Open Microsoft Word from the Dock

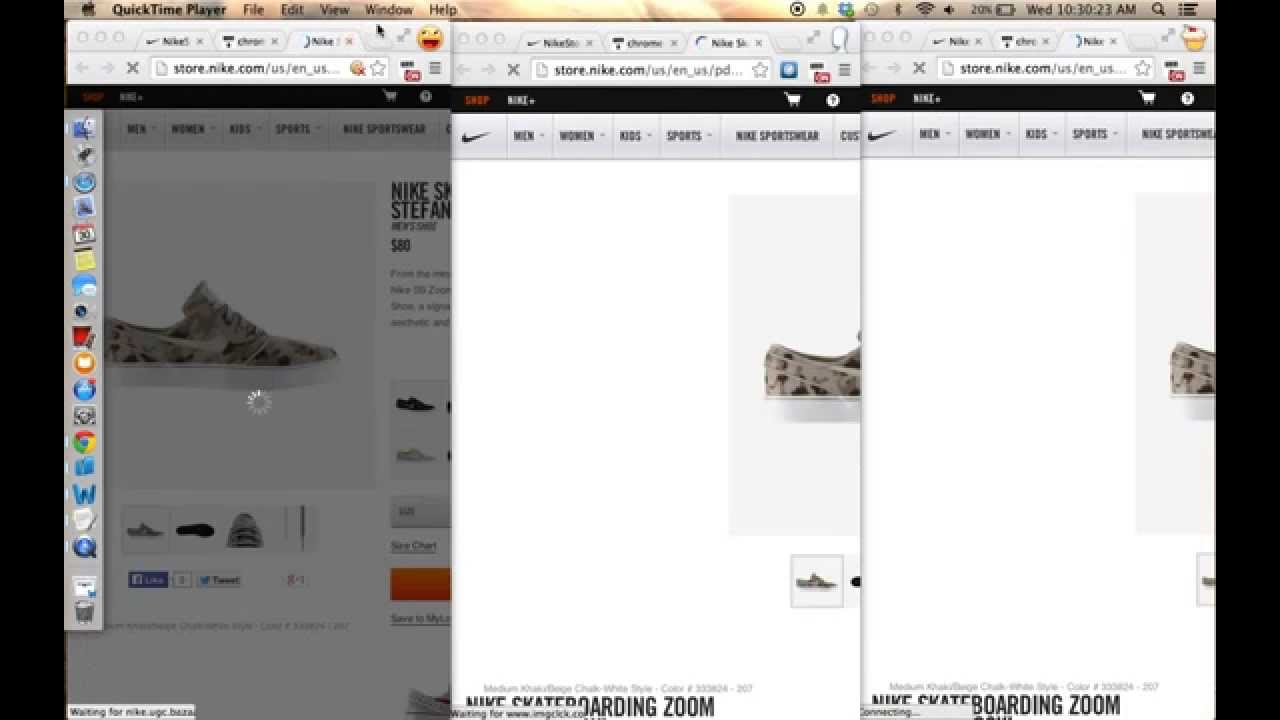(x=84, y=494)
